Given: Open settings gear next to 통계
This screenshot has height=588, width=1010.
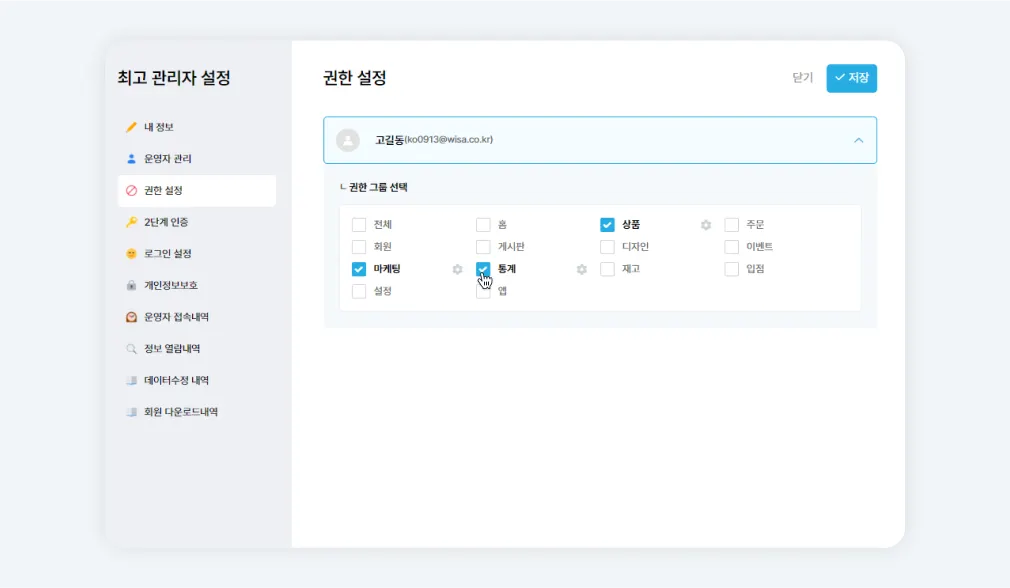Looking at the screenshot, I should (x=581, y=269).
